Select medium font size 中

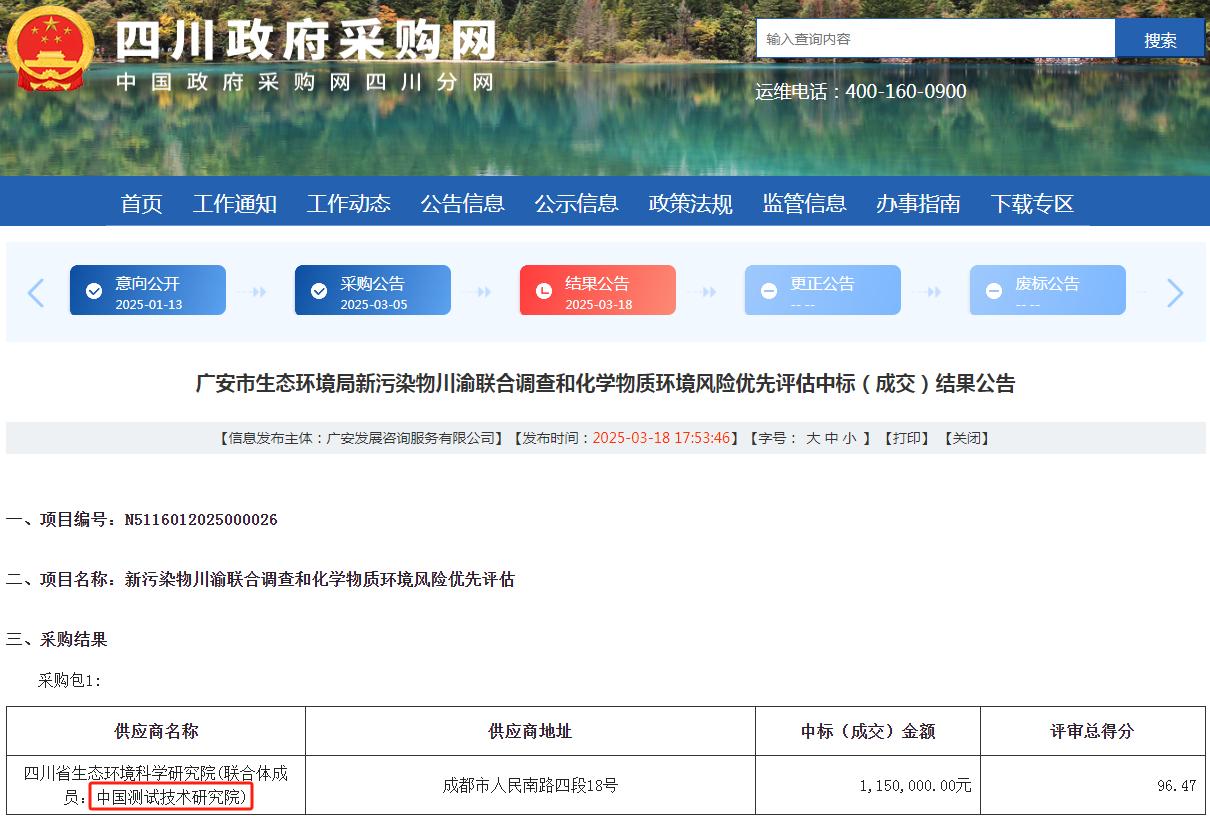(831, 438)
